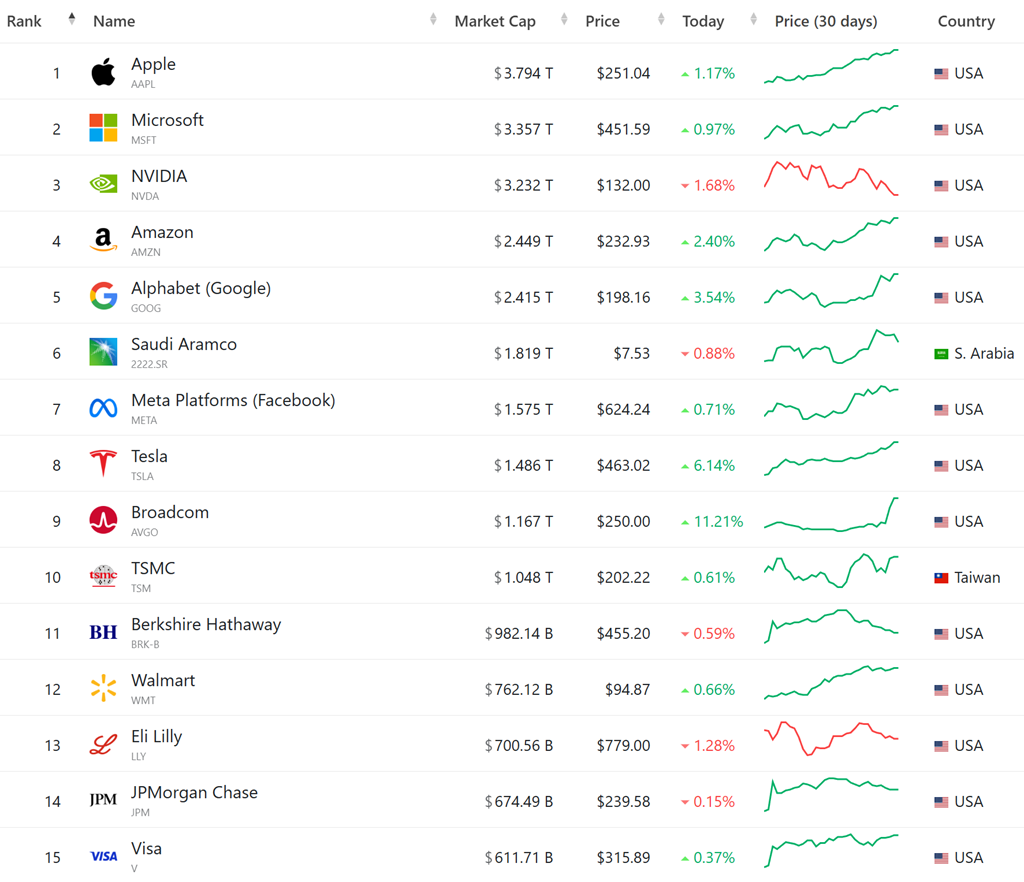Click the NVIDIA green eye logo
Viewport: 1024px width, 882px height.
pos(103,184)
